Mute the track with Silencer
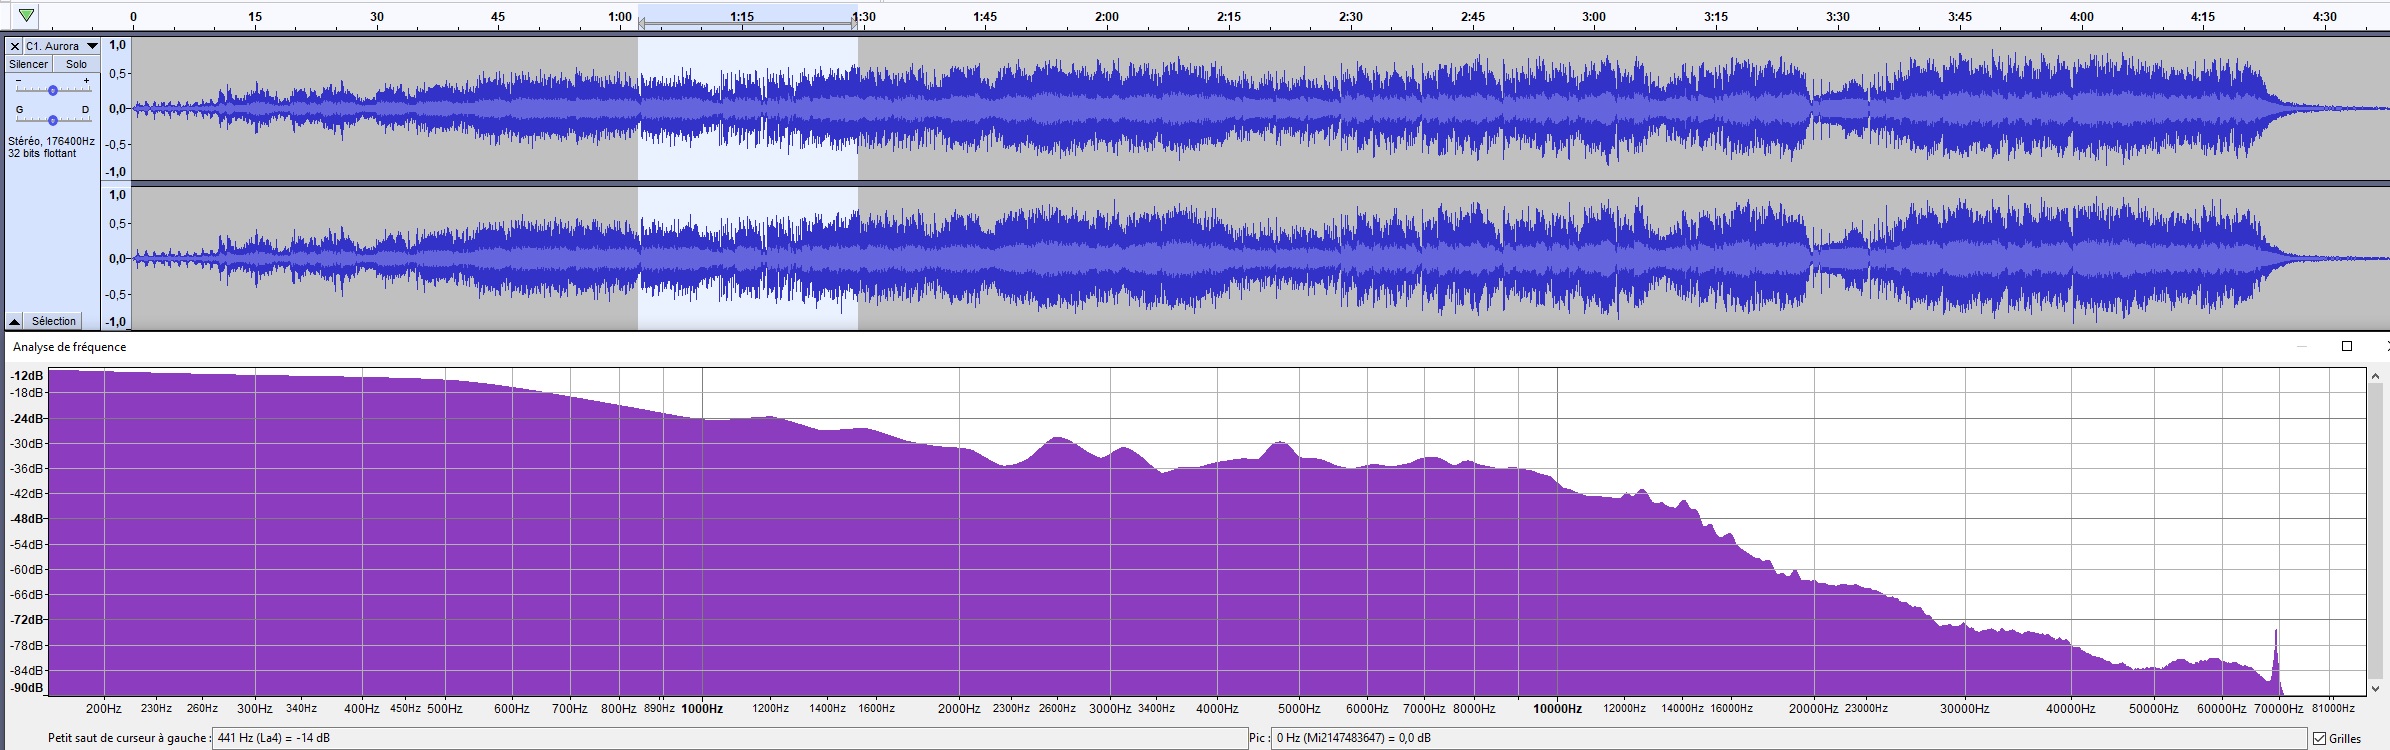The width and height of the screenshot is (2390, 750). [28, 64]
